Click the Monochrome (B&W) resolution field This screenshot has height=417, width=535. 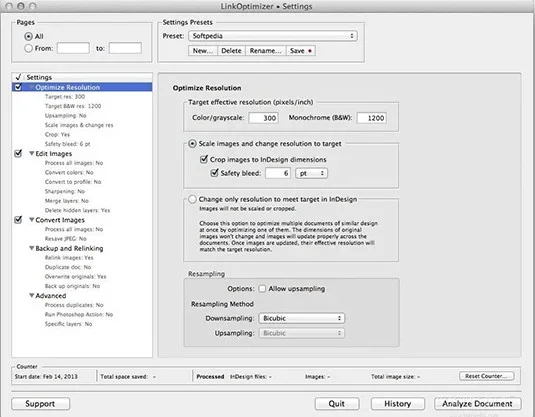372,118
